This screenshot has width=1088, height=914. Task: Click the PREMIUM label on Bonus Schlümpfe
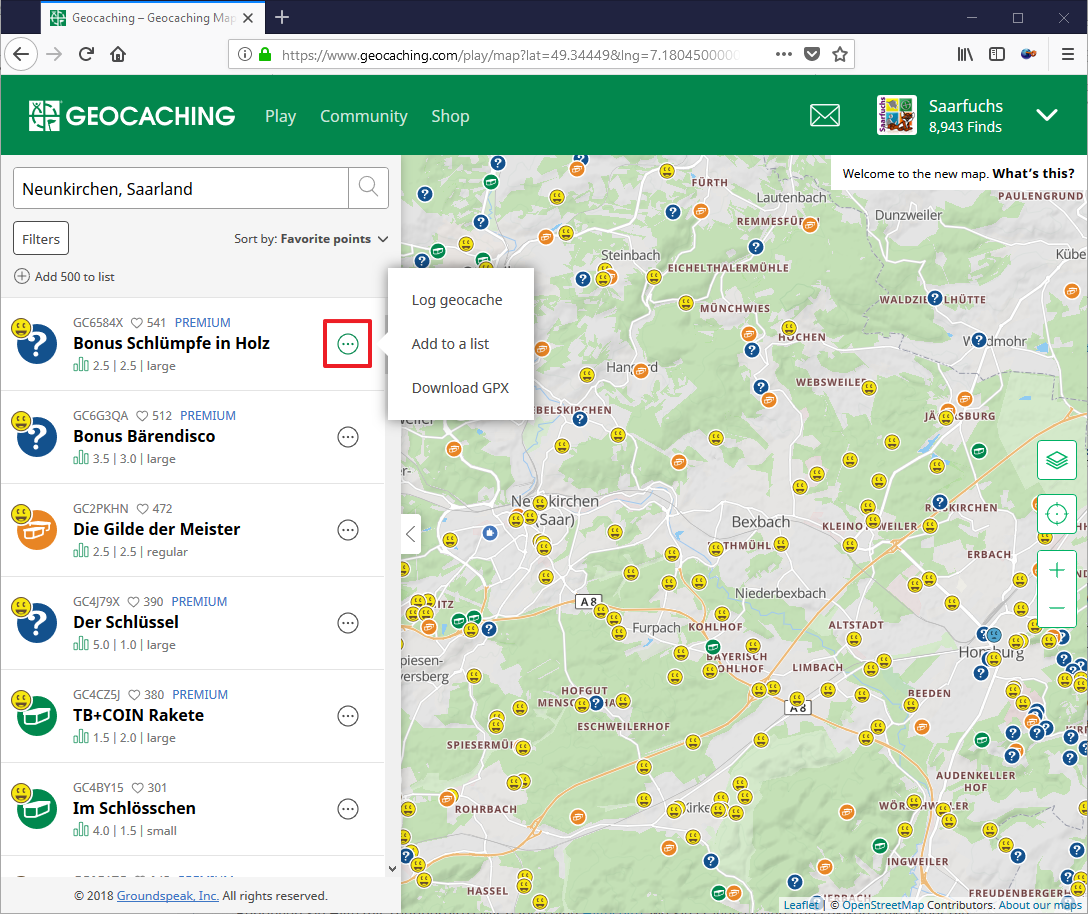coord(203,323)
